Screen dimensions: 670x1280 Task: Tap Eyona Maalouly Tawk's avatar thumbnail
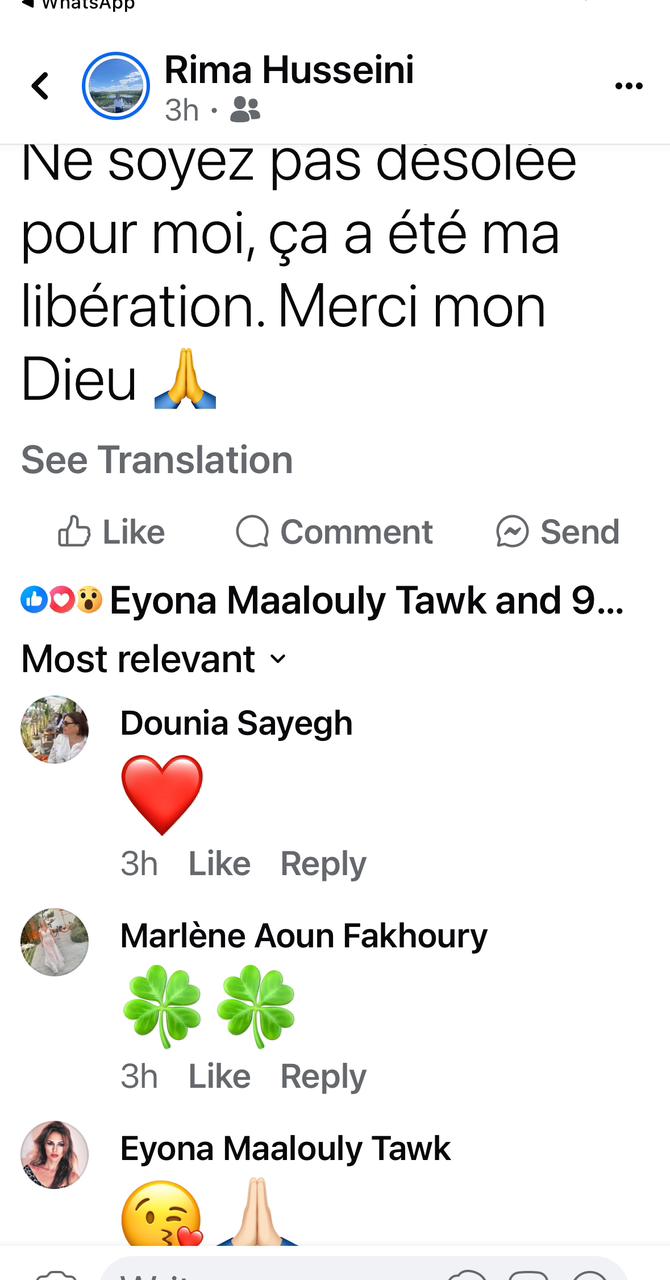[55, 1155]
